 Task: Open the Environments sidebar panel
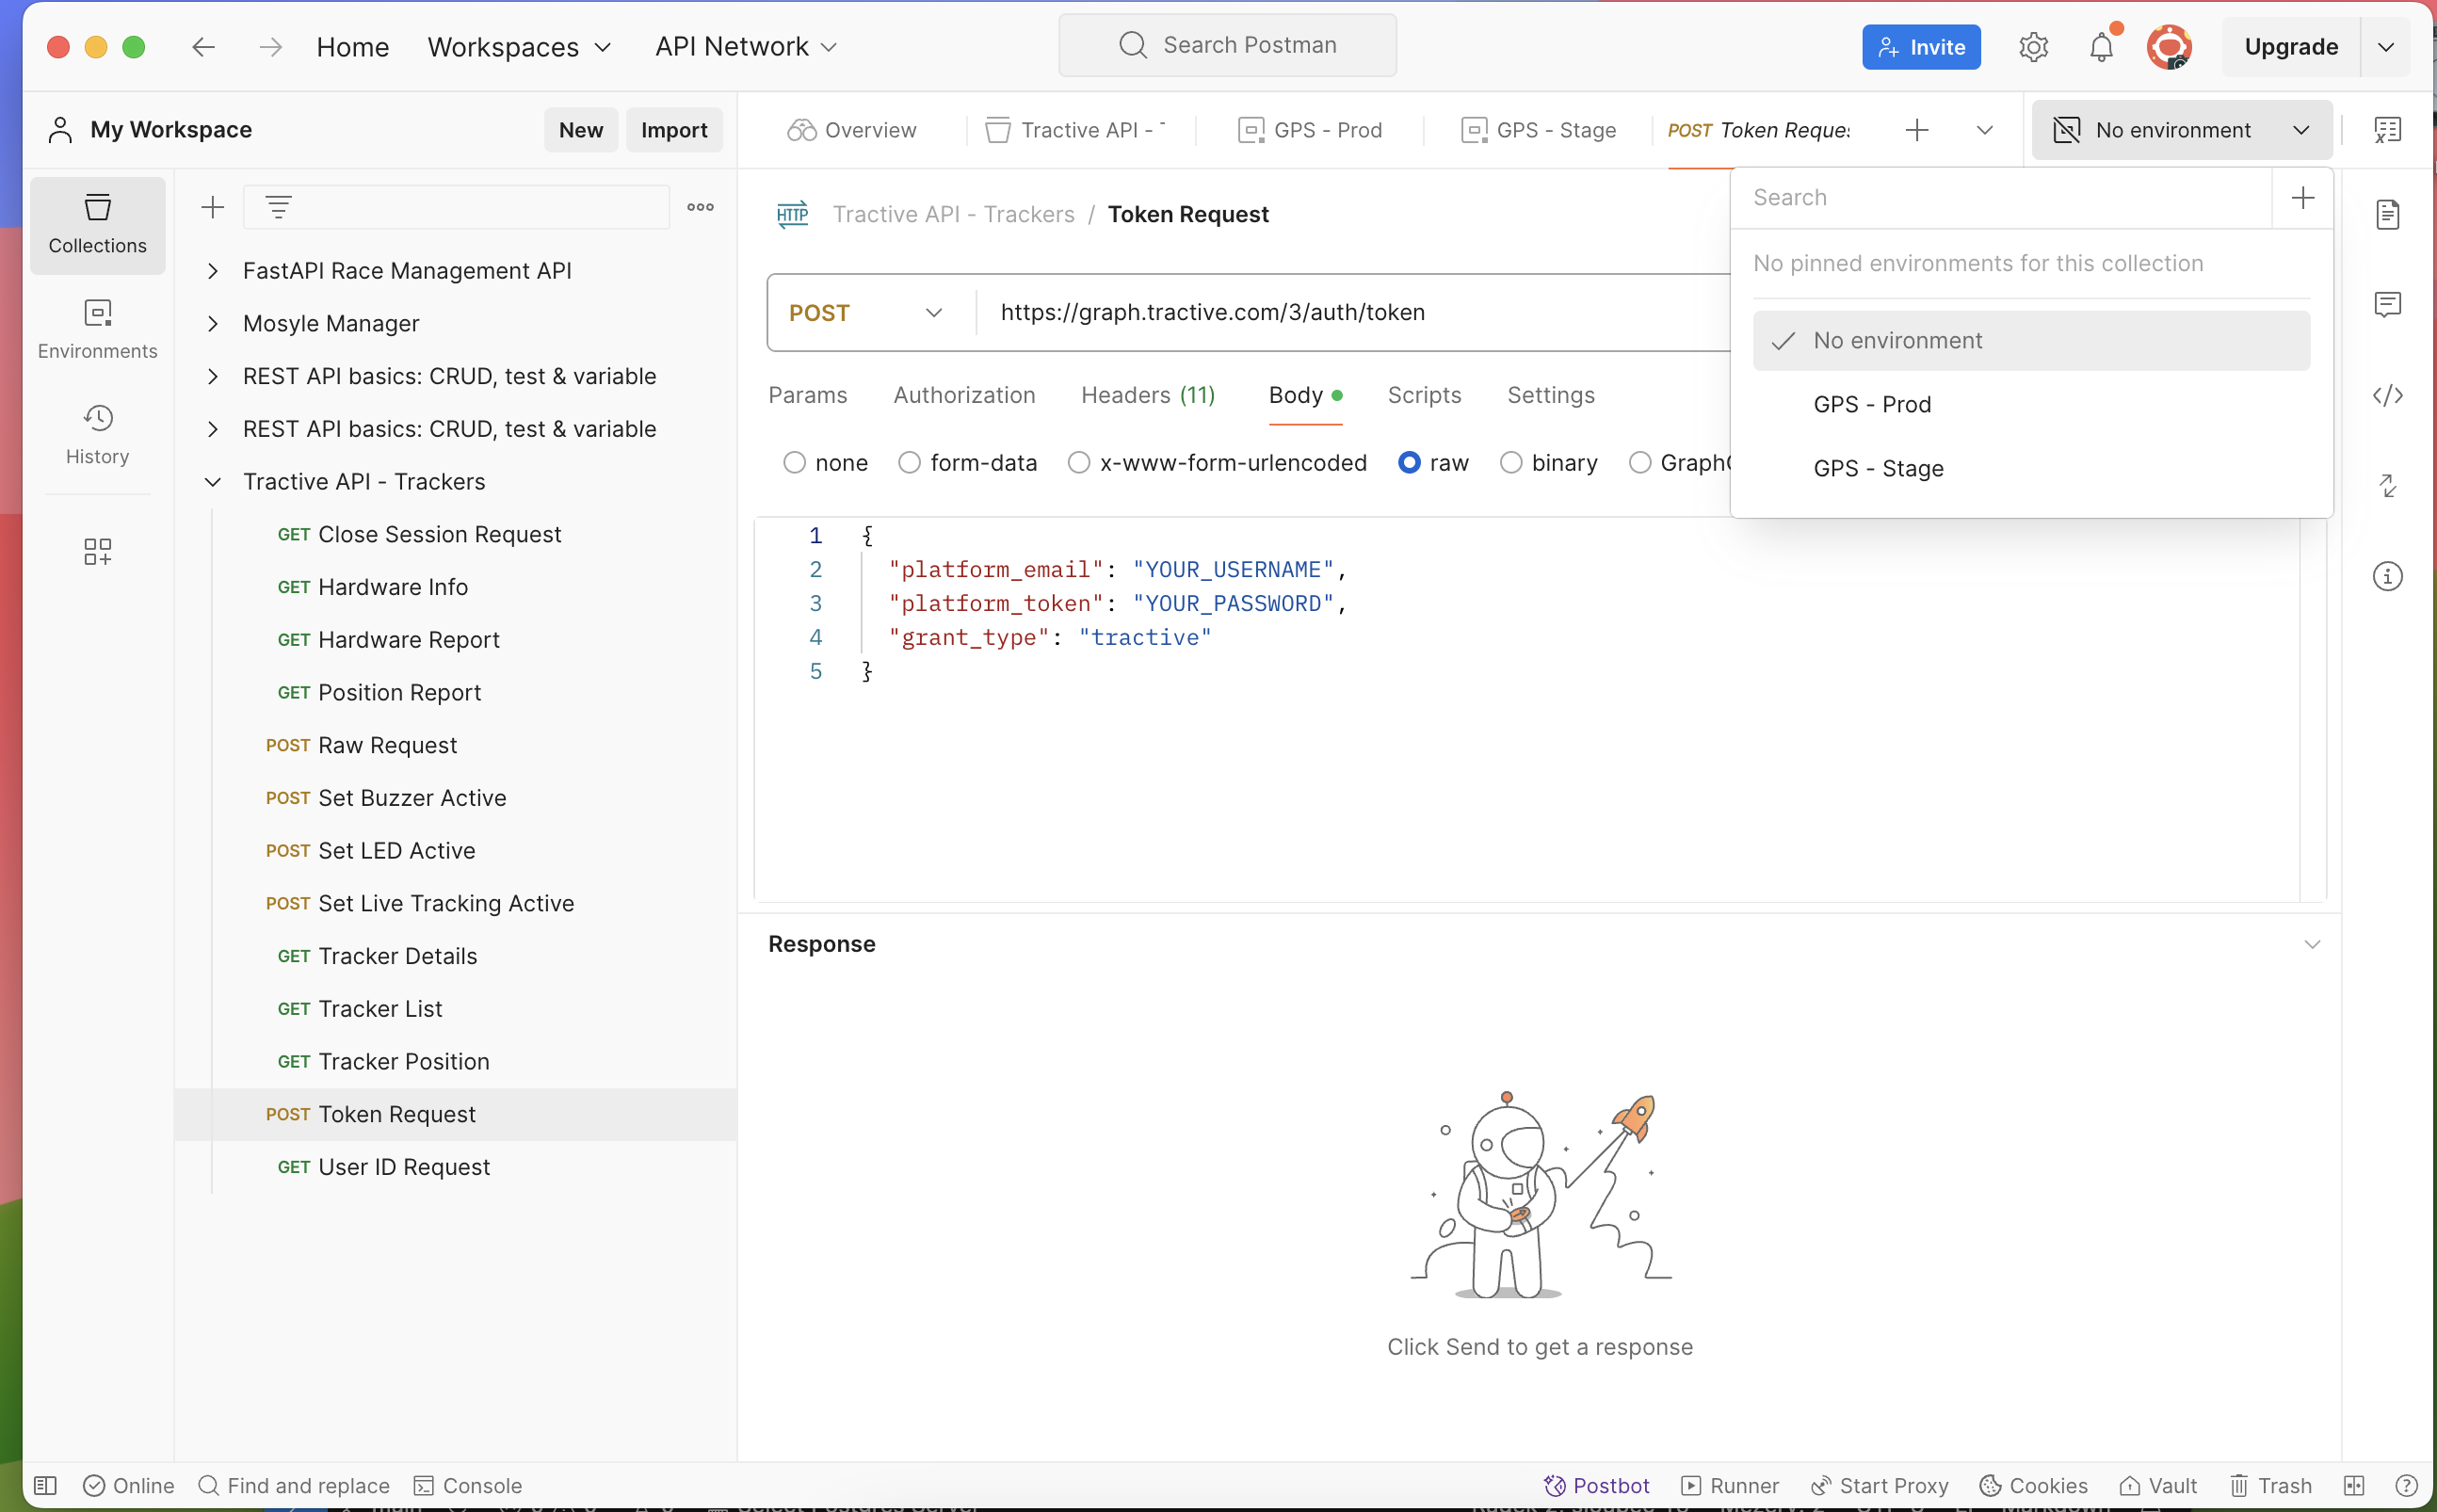pyautogui.click(x=97, y=328)
